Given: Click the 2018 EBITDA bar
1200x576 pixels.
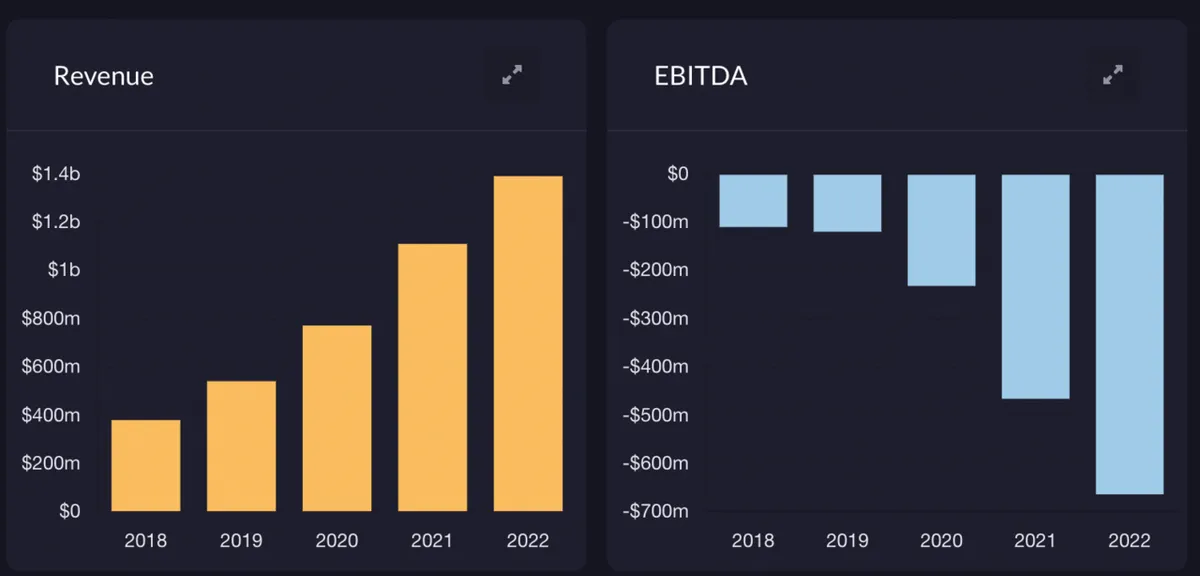Looking at the screenshot, I should (x=753, y=201).
